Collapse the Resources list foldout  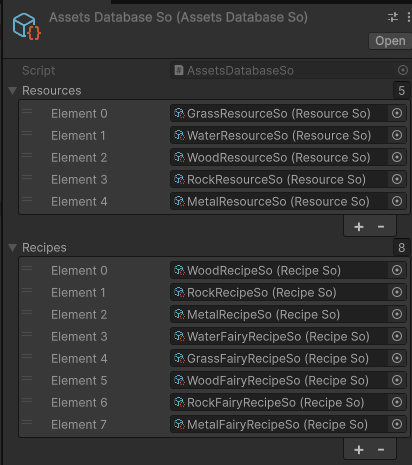(13, 91)
